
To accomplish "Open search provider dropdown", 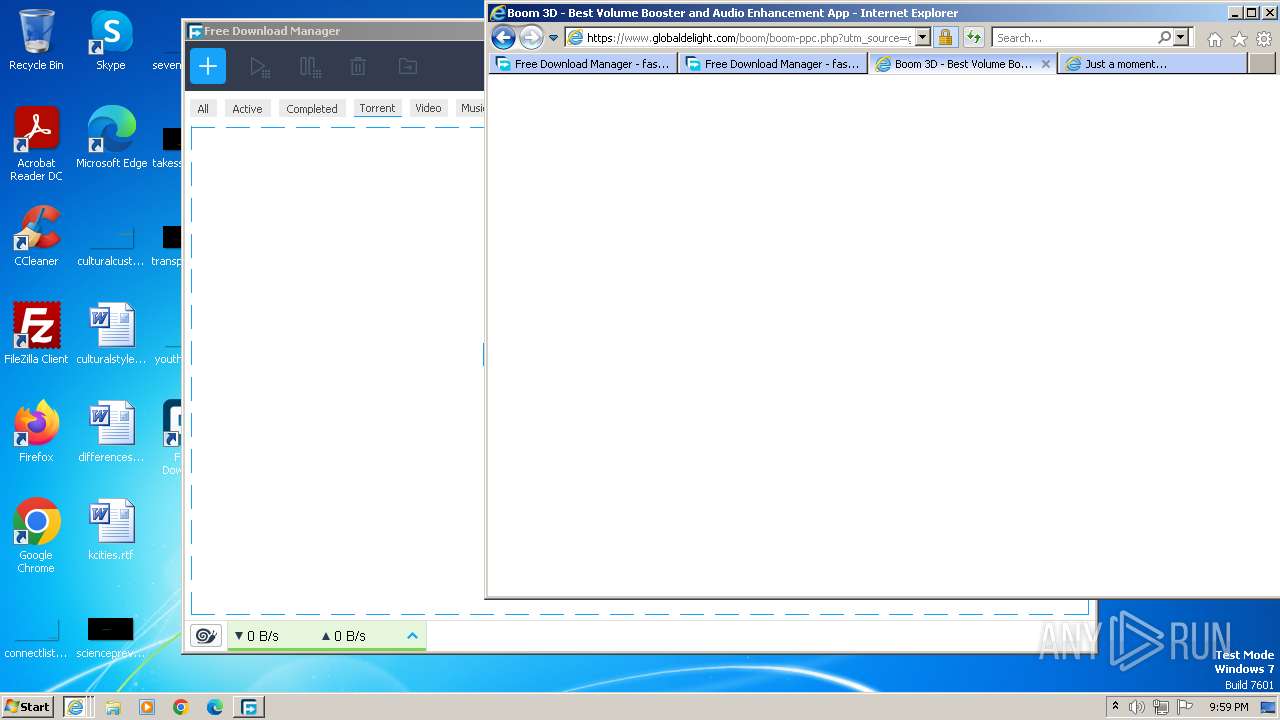I will pos(1181,38).
